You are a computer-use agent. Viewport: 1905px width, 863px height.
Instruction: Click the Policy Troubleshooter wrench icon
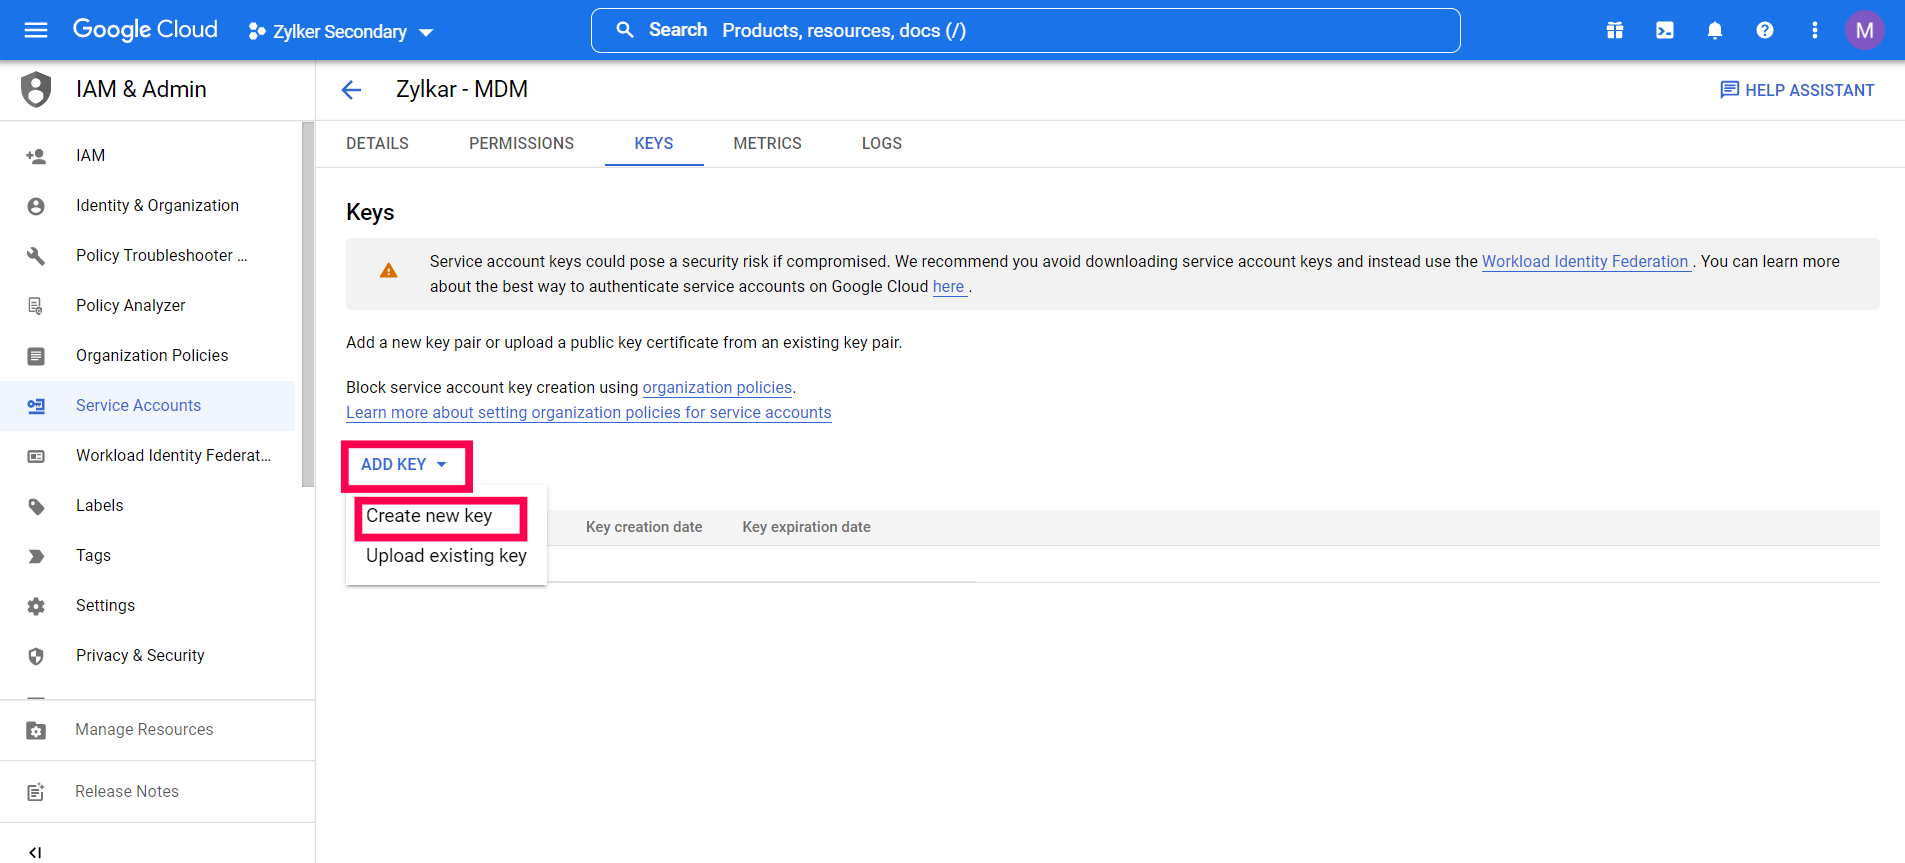(36, 256)
